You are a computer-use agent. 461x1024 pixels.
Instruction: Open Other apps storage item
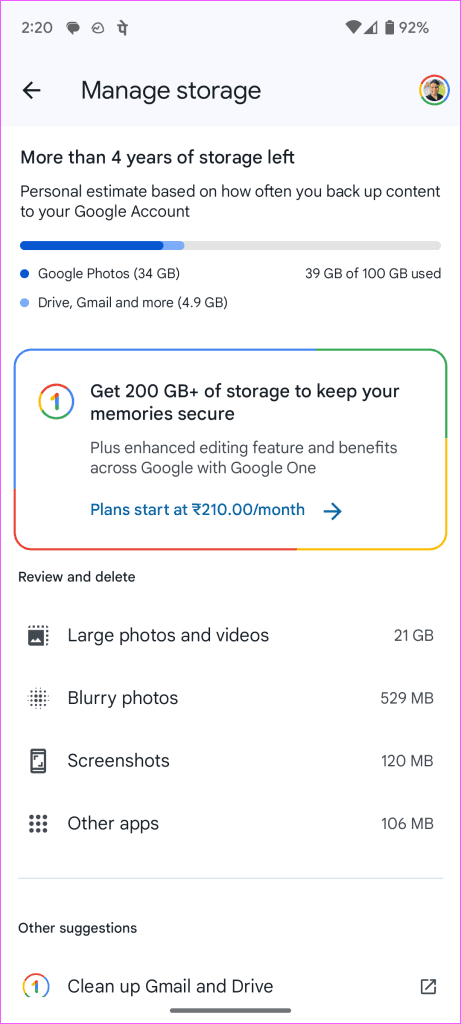pyautogui.click(x=230, y=824)
